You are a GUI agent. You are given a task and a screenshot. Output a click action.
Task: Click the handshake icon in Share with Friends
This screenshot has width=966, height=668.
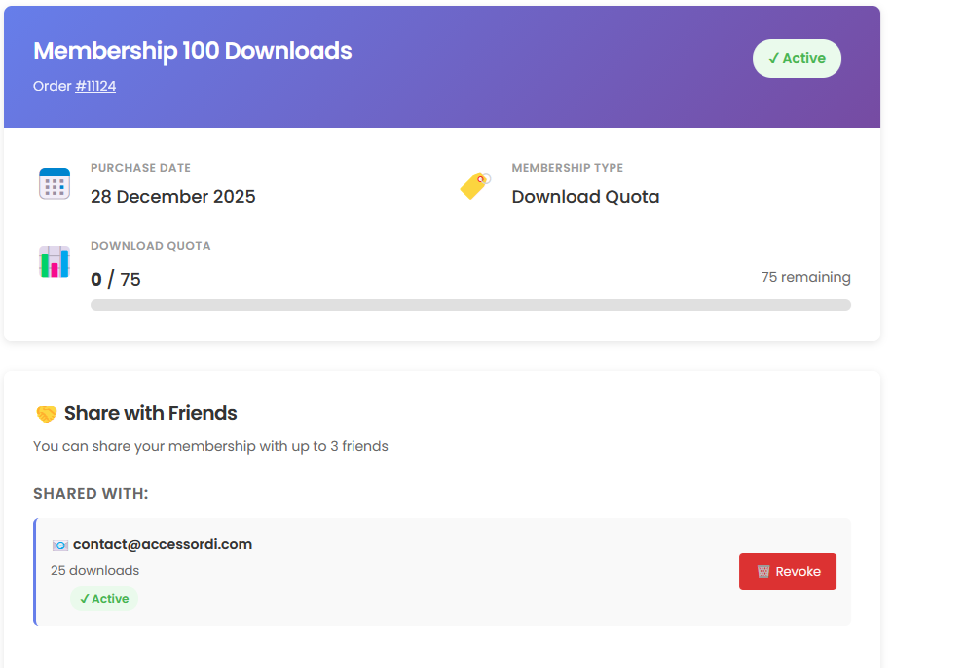tap(45, 412)
